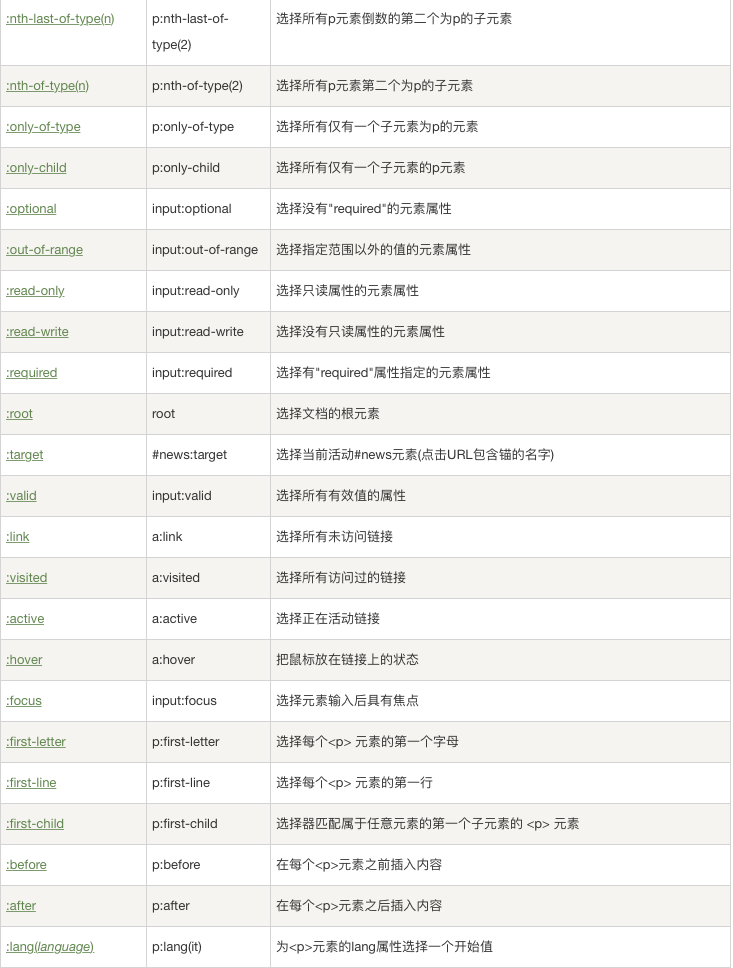The height and width of the screenshot is (968, 733).
Task: Click the :target selector link
Action: [x=25, y=455]
